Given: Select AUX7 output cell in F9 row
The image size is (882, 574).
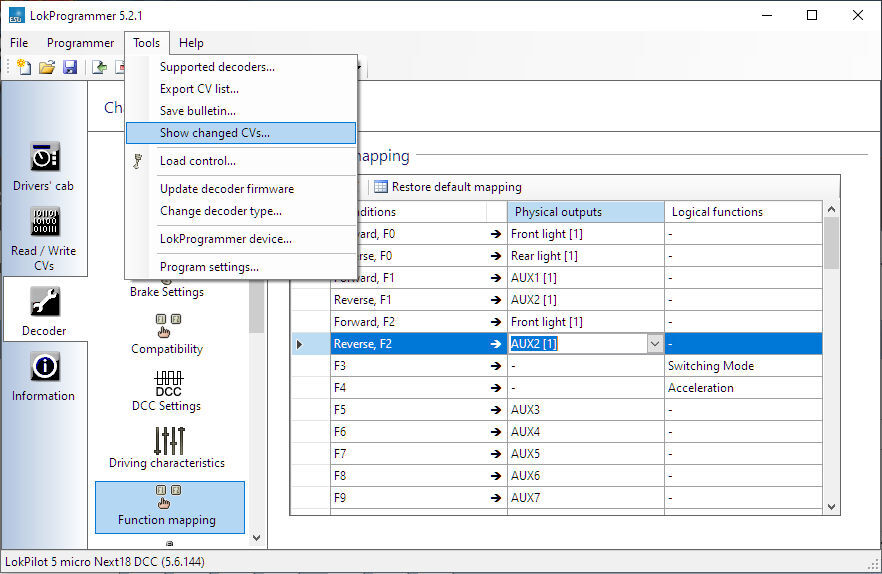Looking at the screenshot, I should tap(586, 497).
